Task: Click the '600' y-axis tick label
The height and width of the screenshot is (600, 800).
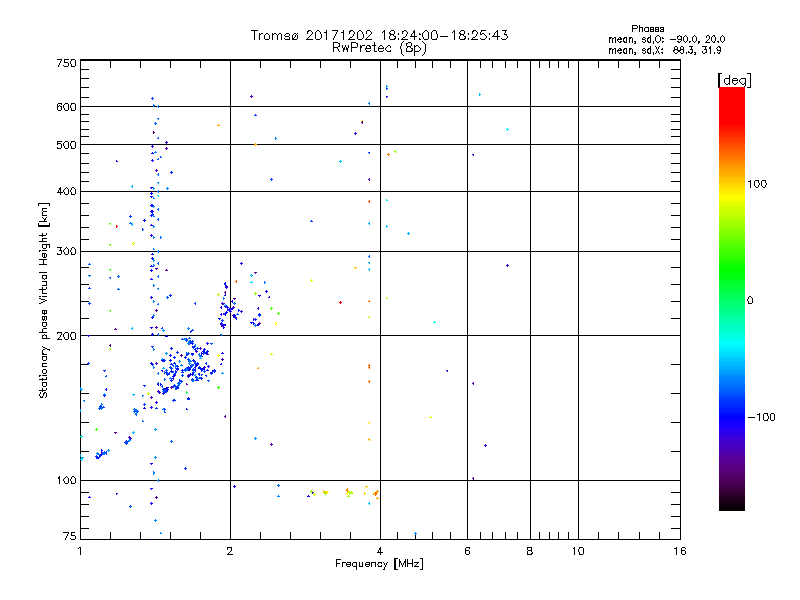Action: coord(66,107)
